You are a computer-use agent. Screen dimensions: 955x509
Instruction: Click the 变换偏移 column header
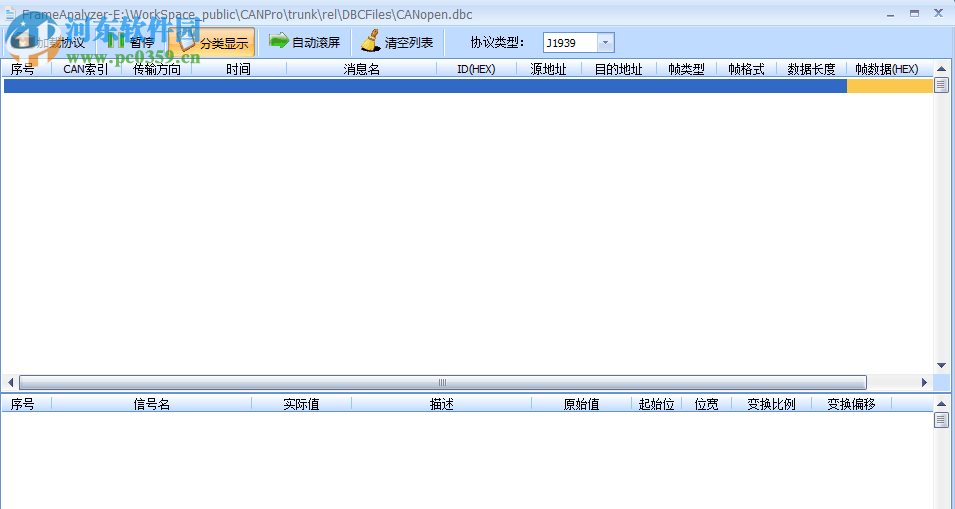(x=851, y=404)
